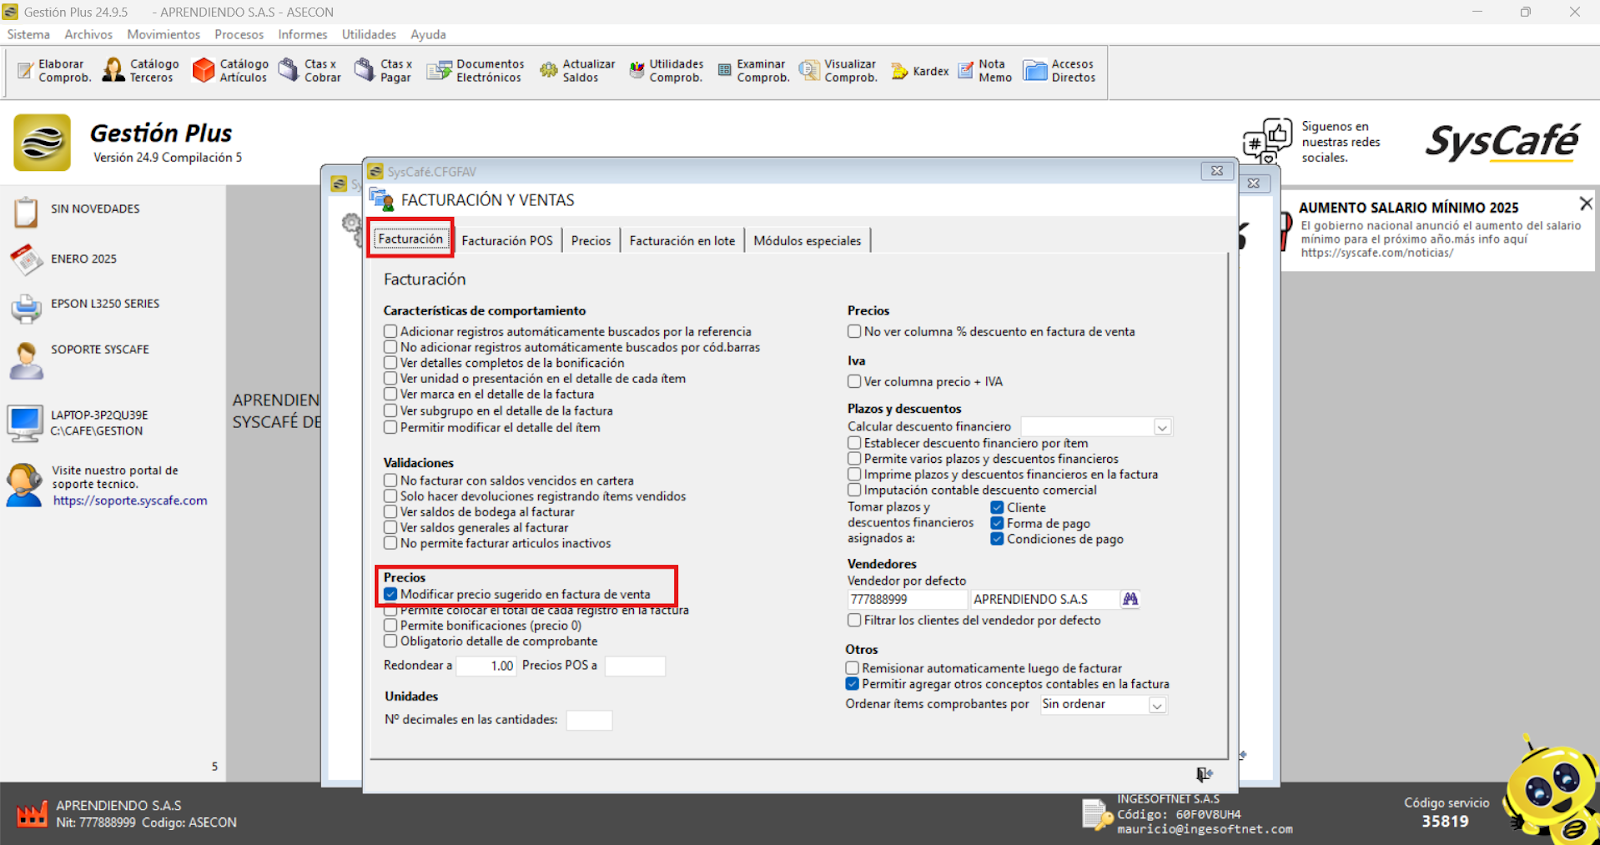Open Ctas x Cobrar tool
1600x845 pixels.
309,70
